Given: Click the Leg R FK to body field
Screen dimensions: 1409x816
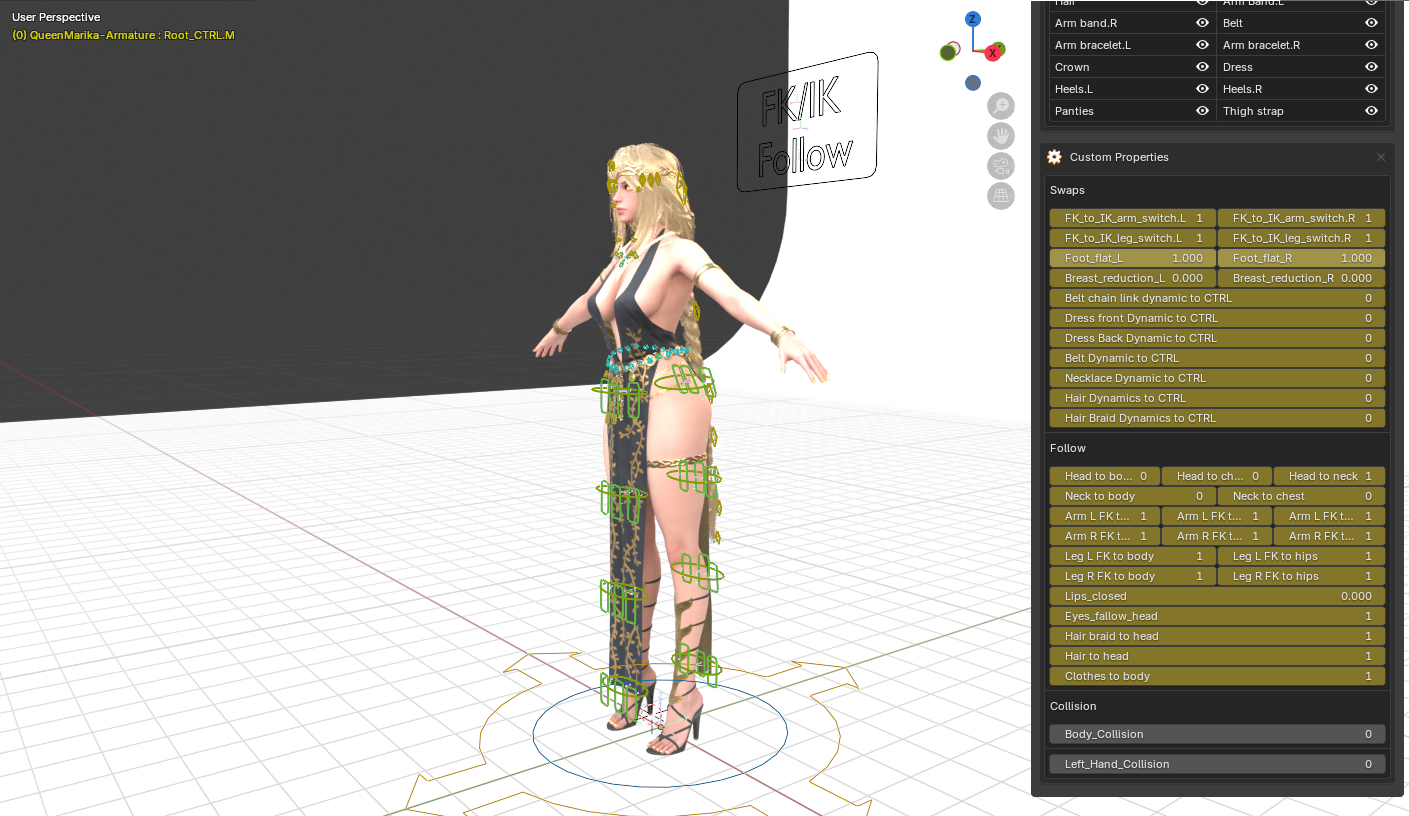Looking at the screenshot, I should coord(1133,576).
